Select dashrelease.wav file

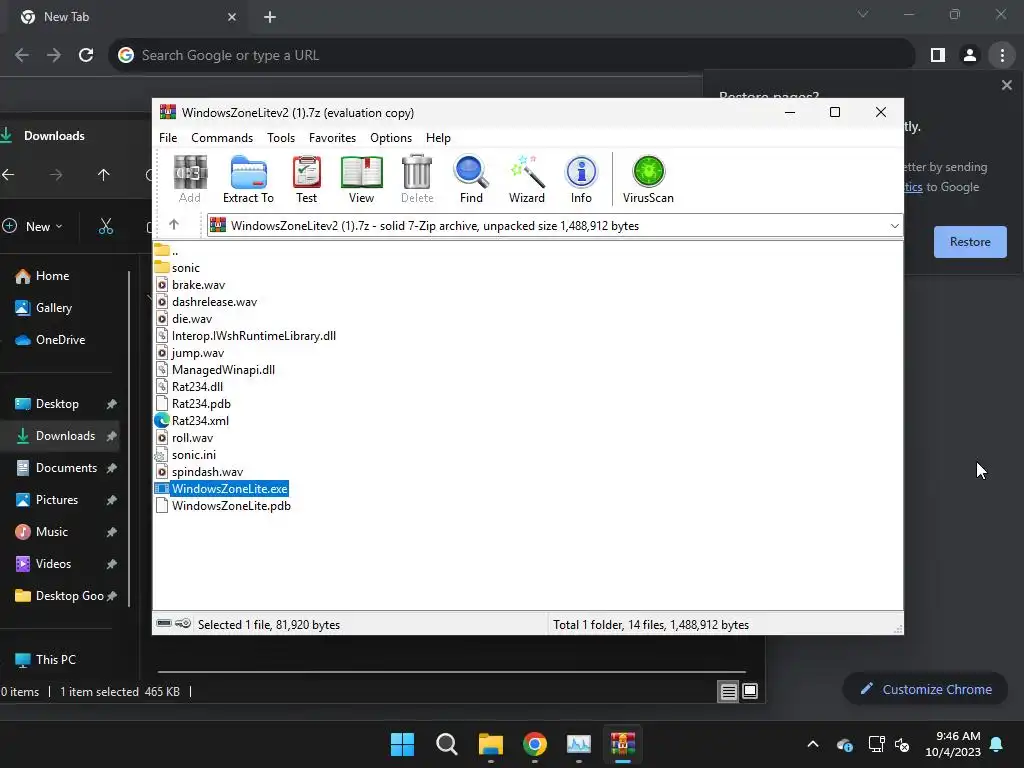tap(214, 302)
